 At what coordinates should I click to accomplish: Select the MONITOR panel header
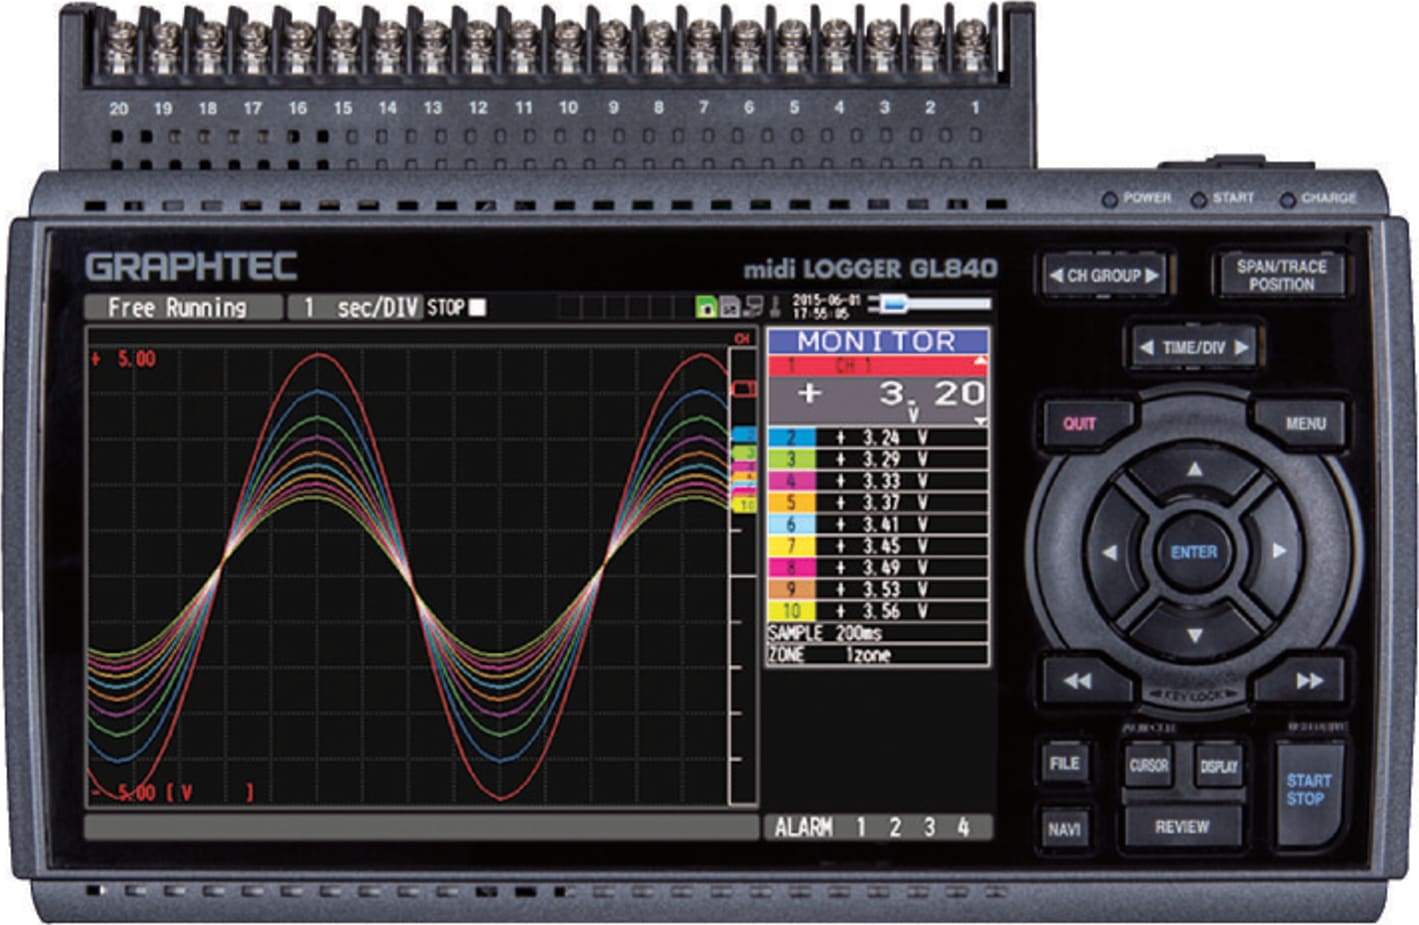coord(878,341)
